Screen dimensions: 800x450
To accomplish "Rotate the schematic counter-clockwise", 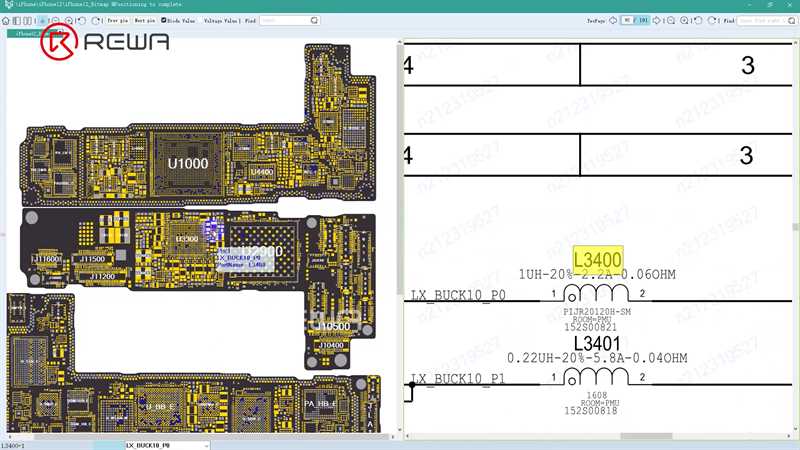I will pyautogui.click(x=698, y=20).
